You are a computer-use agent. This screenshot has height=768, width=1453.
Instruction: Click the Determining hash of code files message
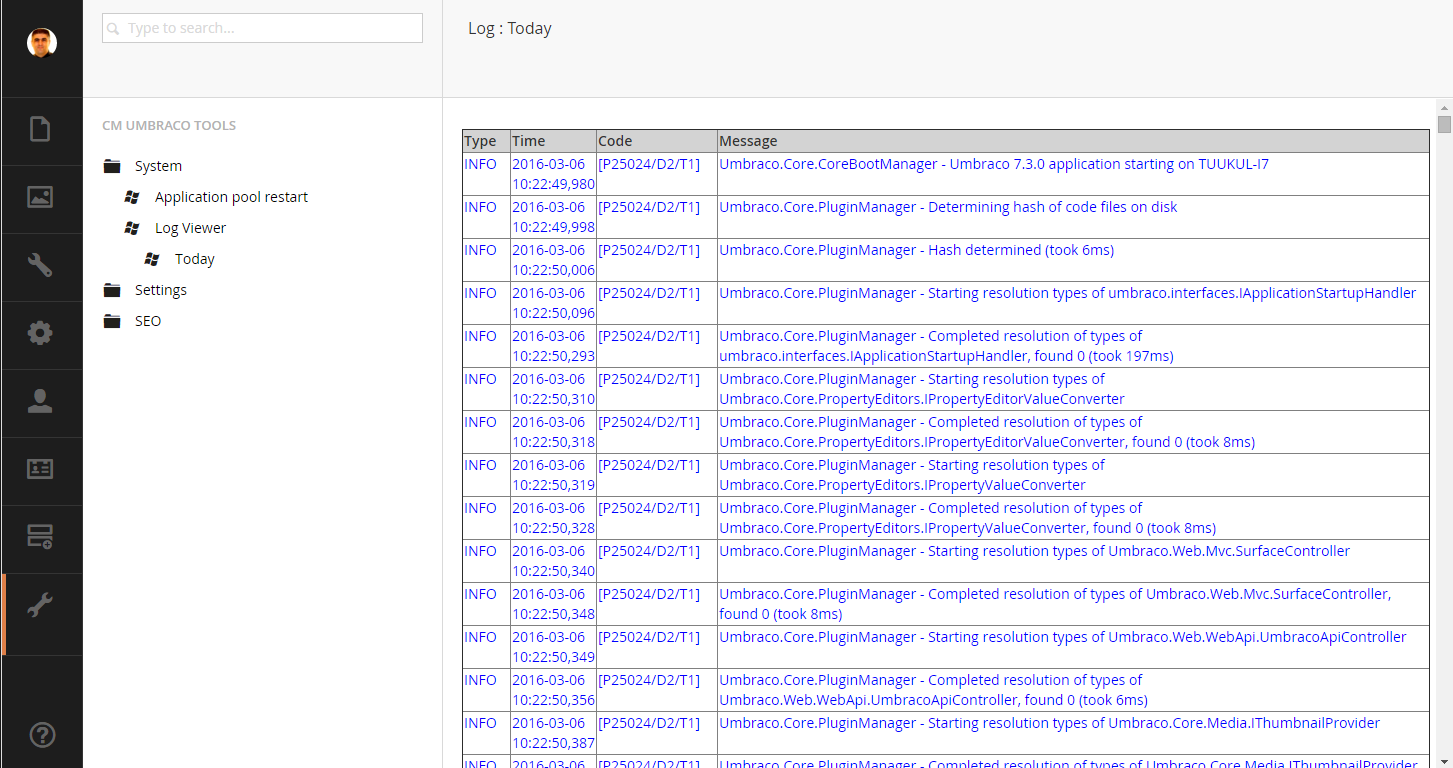click(x=948, y=207)
